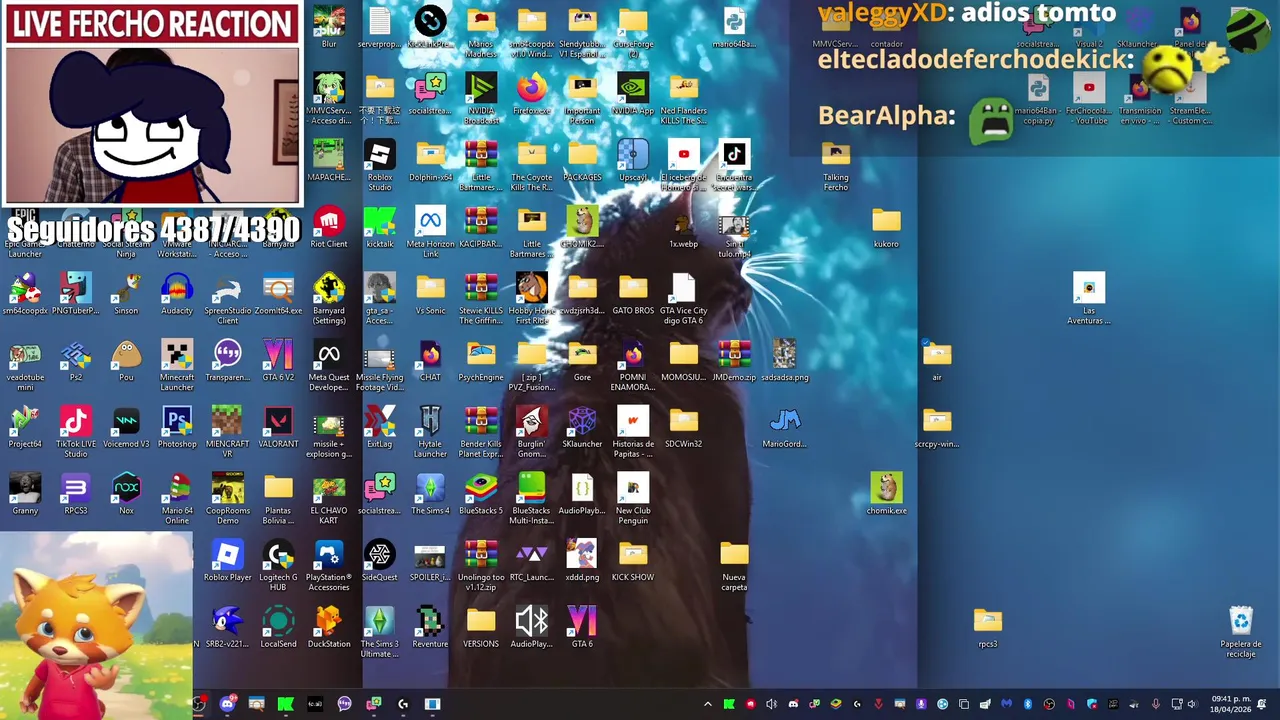Open the Meta Quest Developer Hub shortcut
The height and width of the screenshot is (720, 1280).
tap(329, 365)
